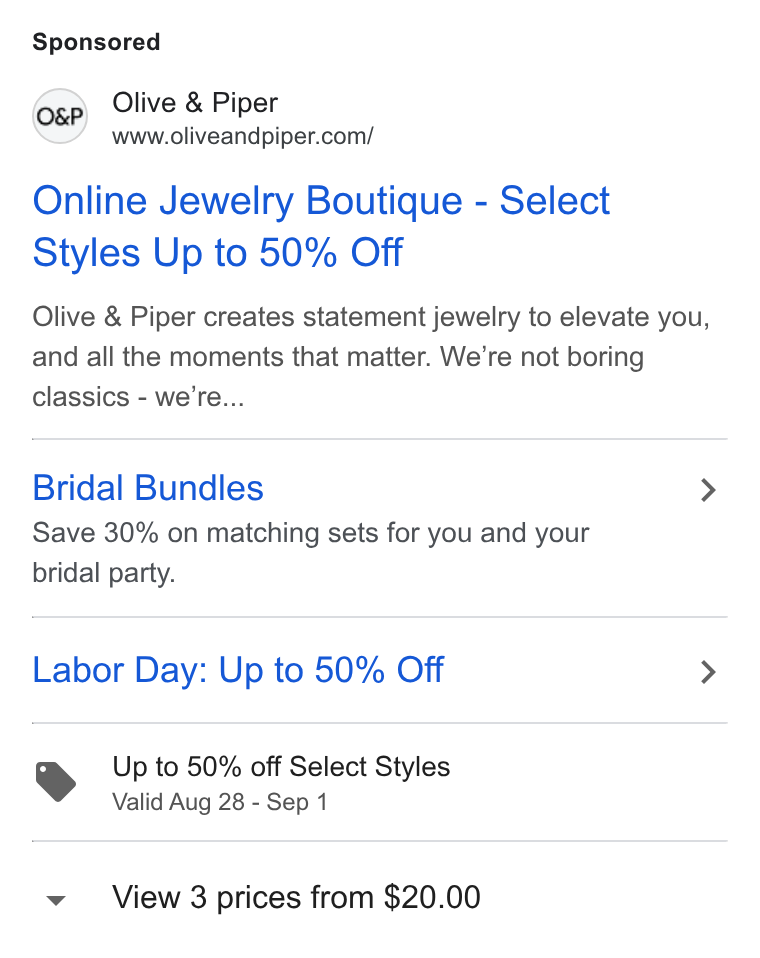The height and width of the screenshot is (958, 760).
Task: Open the Online Jewelry Boutique headline line
Action: pos(321,201)
